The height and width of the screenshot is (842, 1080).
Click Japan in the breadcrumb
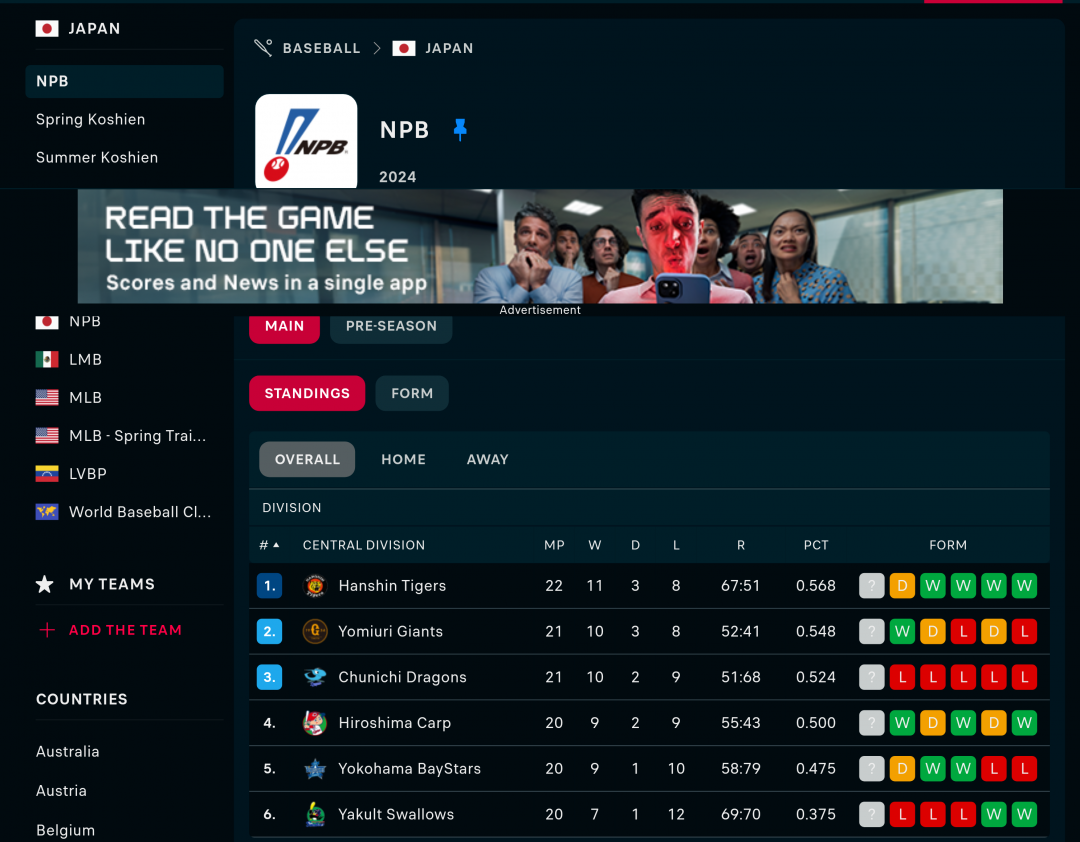tap(449, 48)
